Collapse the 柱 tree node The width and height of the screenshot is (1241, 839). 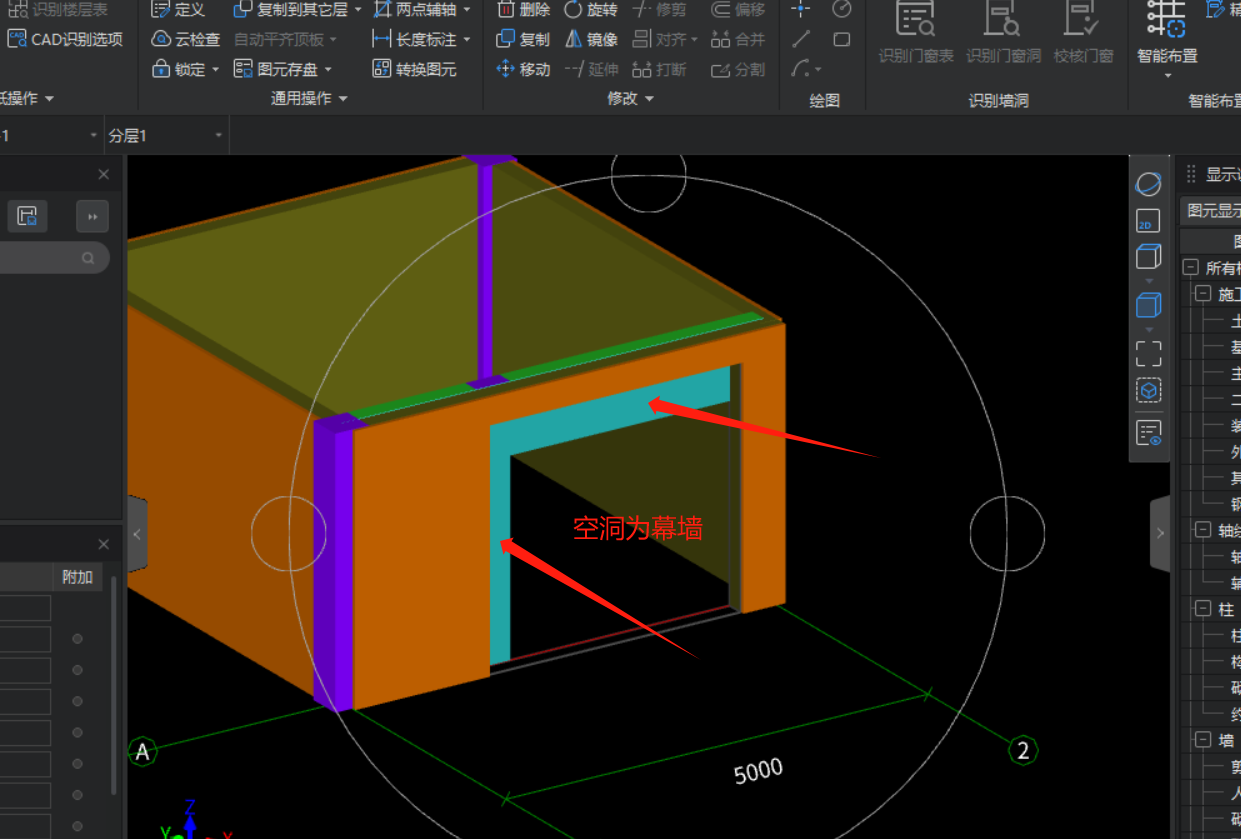(x=1203, y=608)
